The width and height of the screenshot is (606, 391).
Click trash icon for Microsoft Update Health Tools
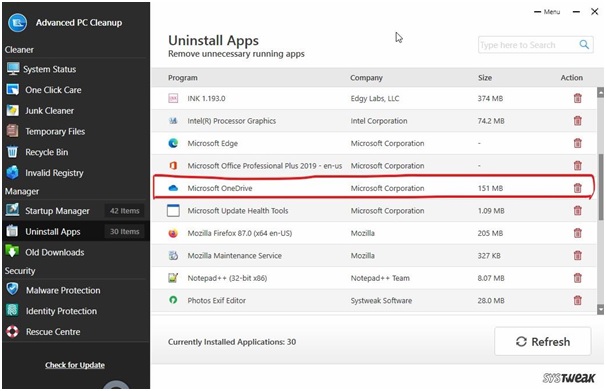point(577,211)
